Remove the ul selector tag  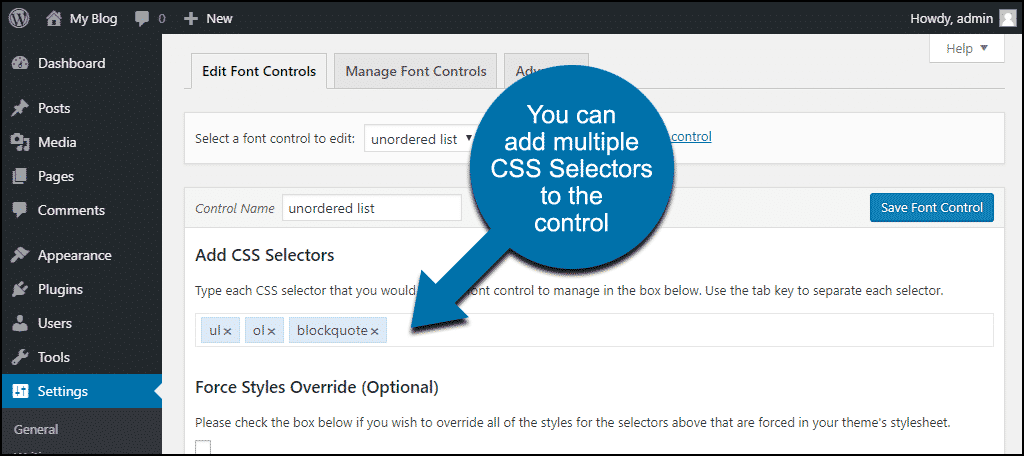228,332
